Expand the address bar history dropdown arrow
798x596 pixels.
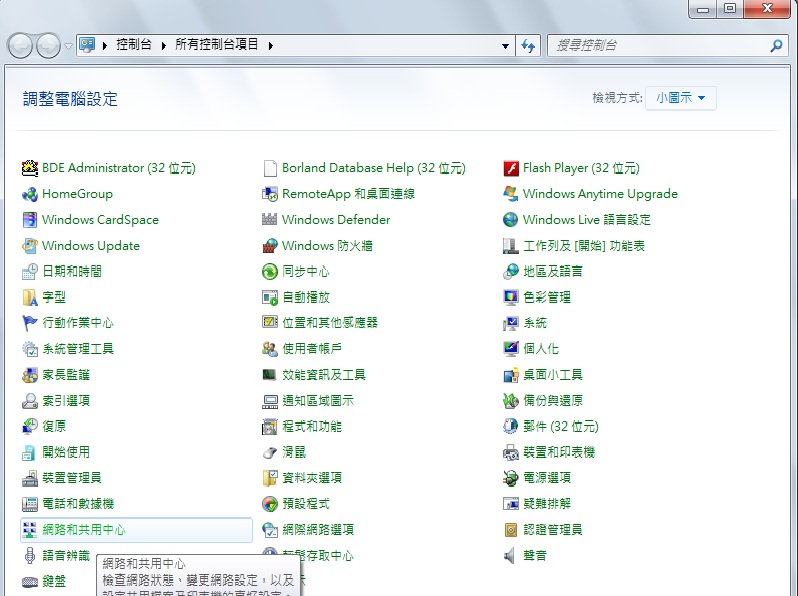[x=505, y=46]
